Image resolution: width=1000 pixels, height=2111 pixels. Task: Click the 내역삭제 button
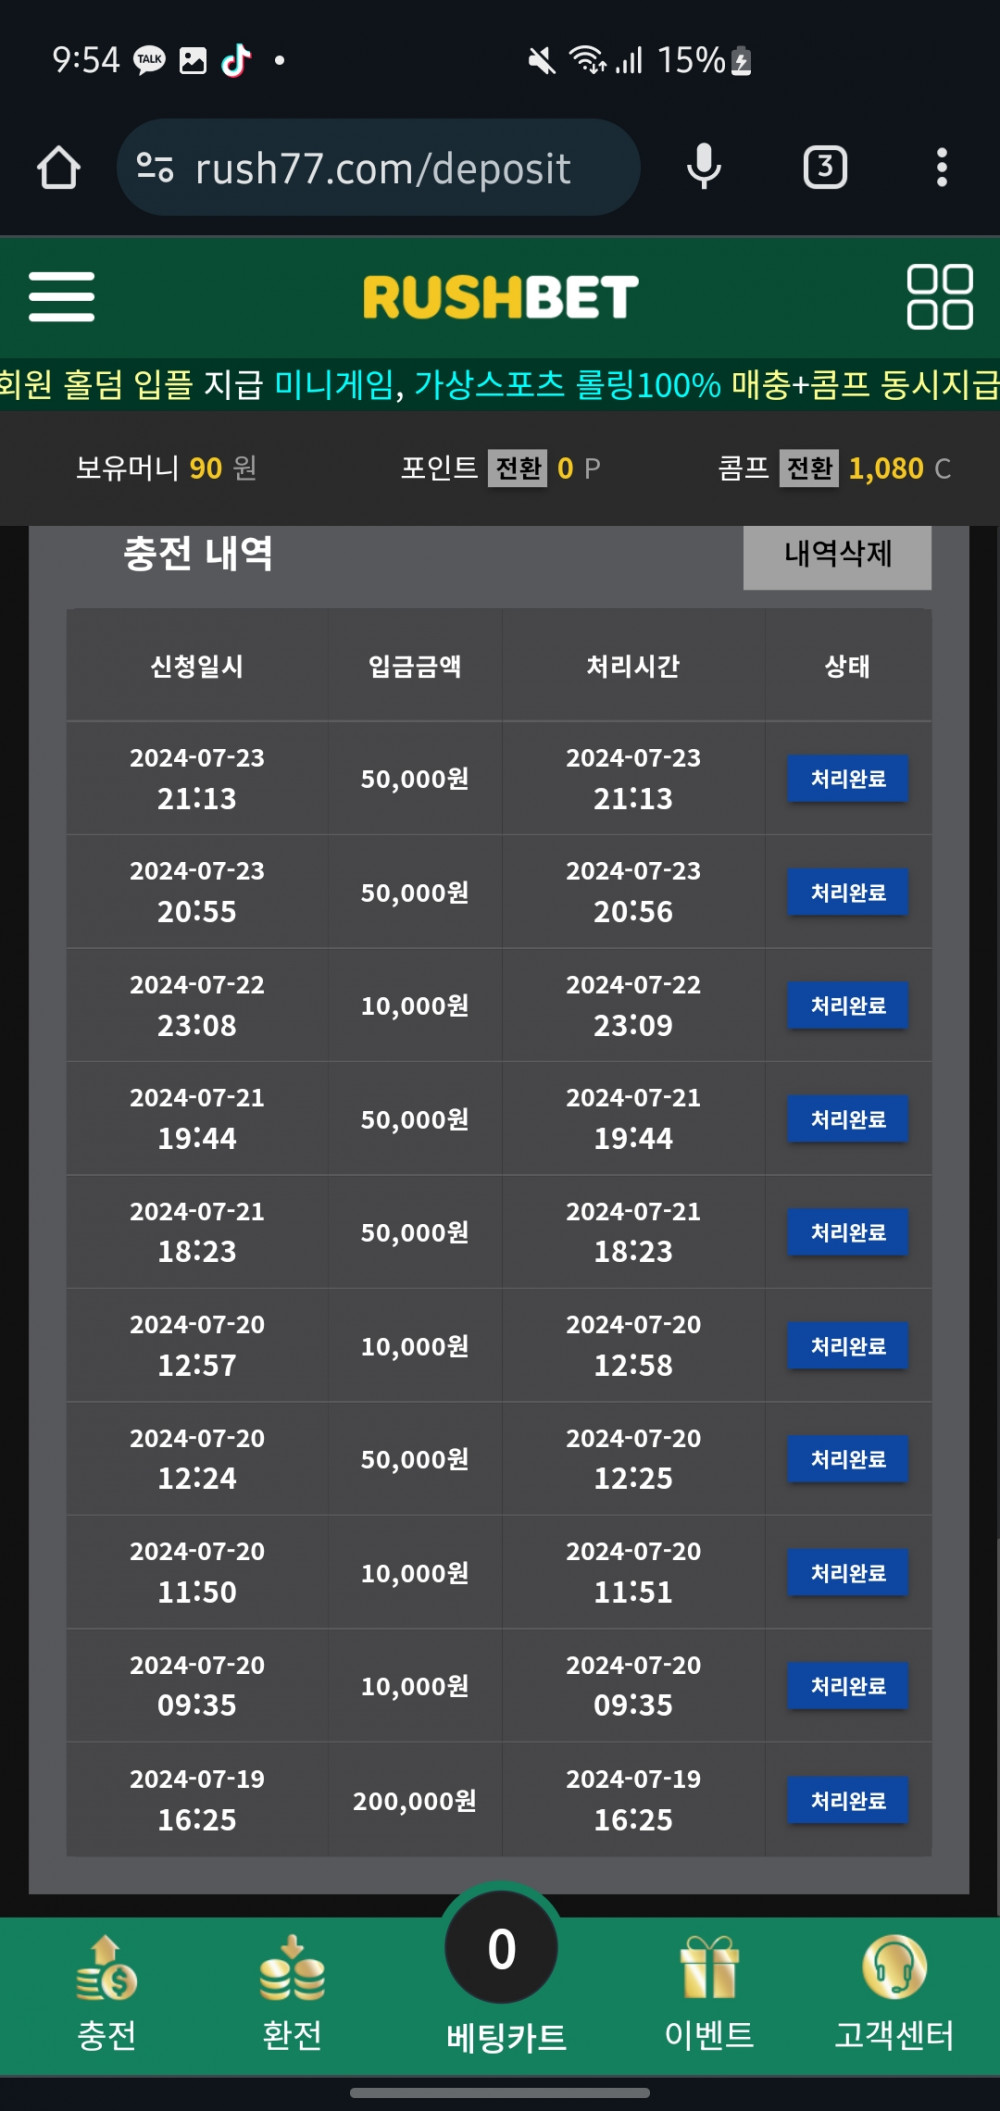click(837, 555)
